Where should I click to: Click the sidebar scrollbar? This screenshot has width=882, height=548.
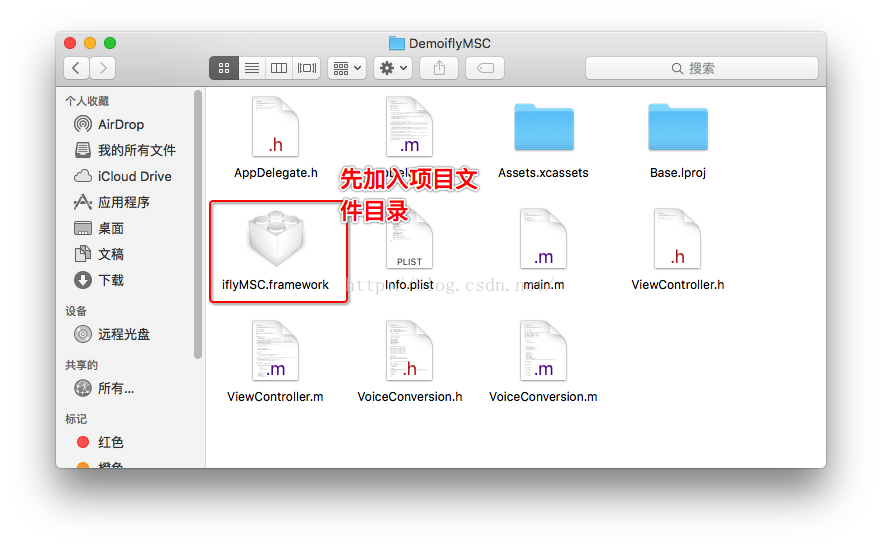(x=197, y=224)
